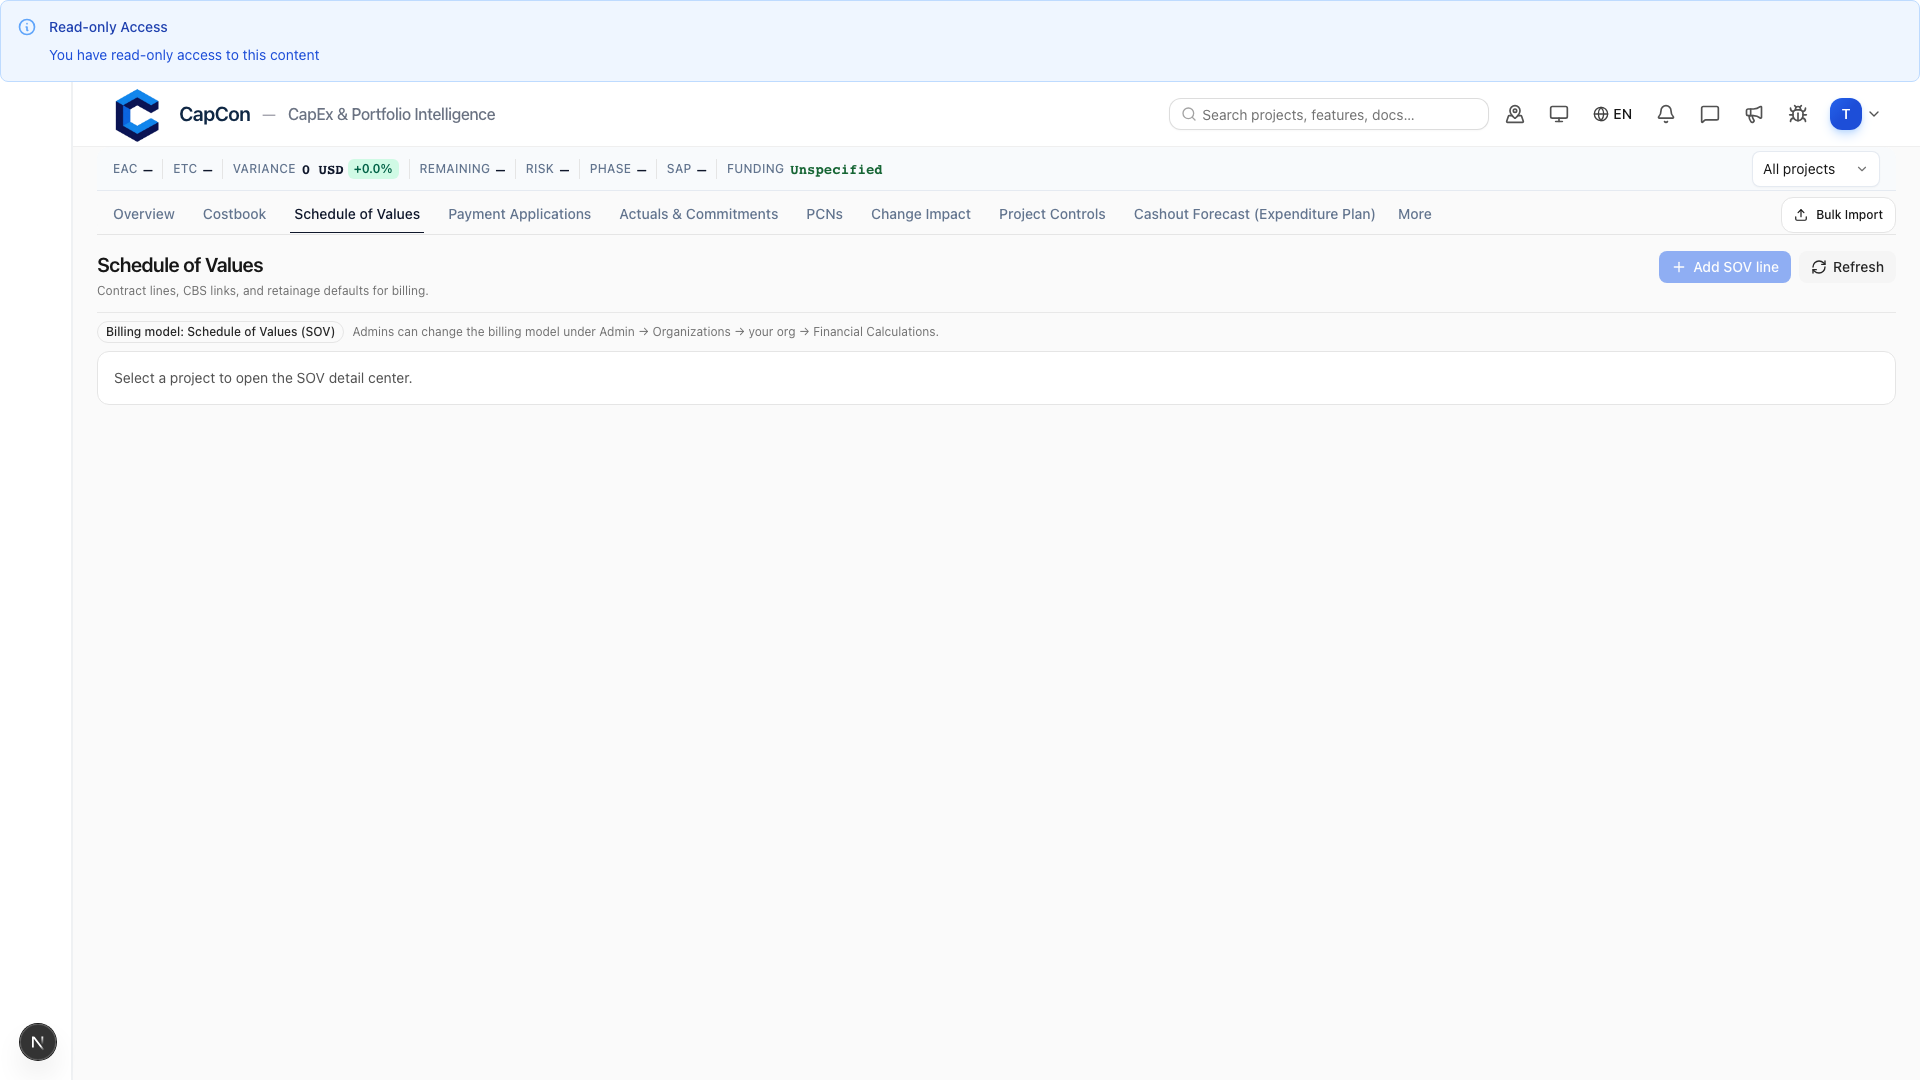Click the T user avatar
The width and height of the screenshot is (1920, 1080).
(1846, 114)
